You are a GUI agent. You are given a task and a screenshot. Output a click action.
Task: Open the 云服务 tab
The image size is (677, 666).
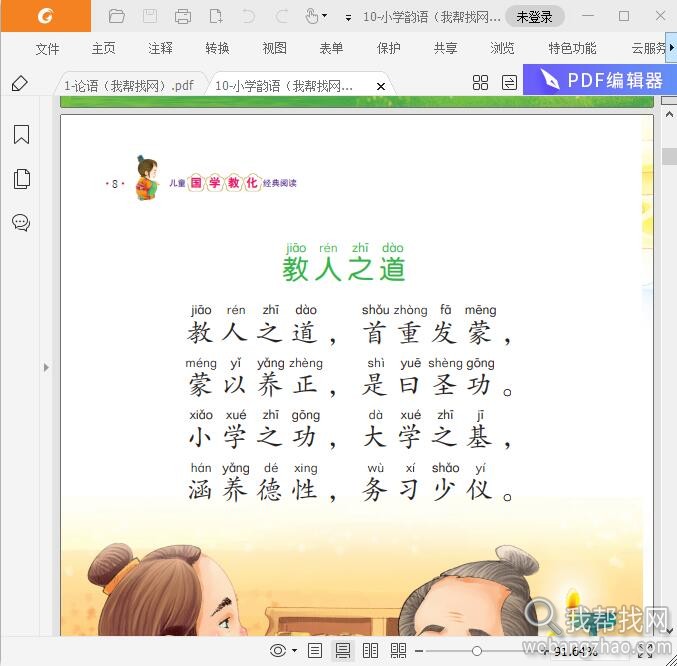tap(649, 48)
